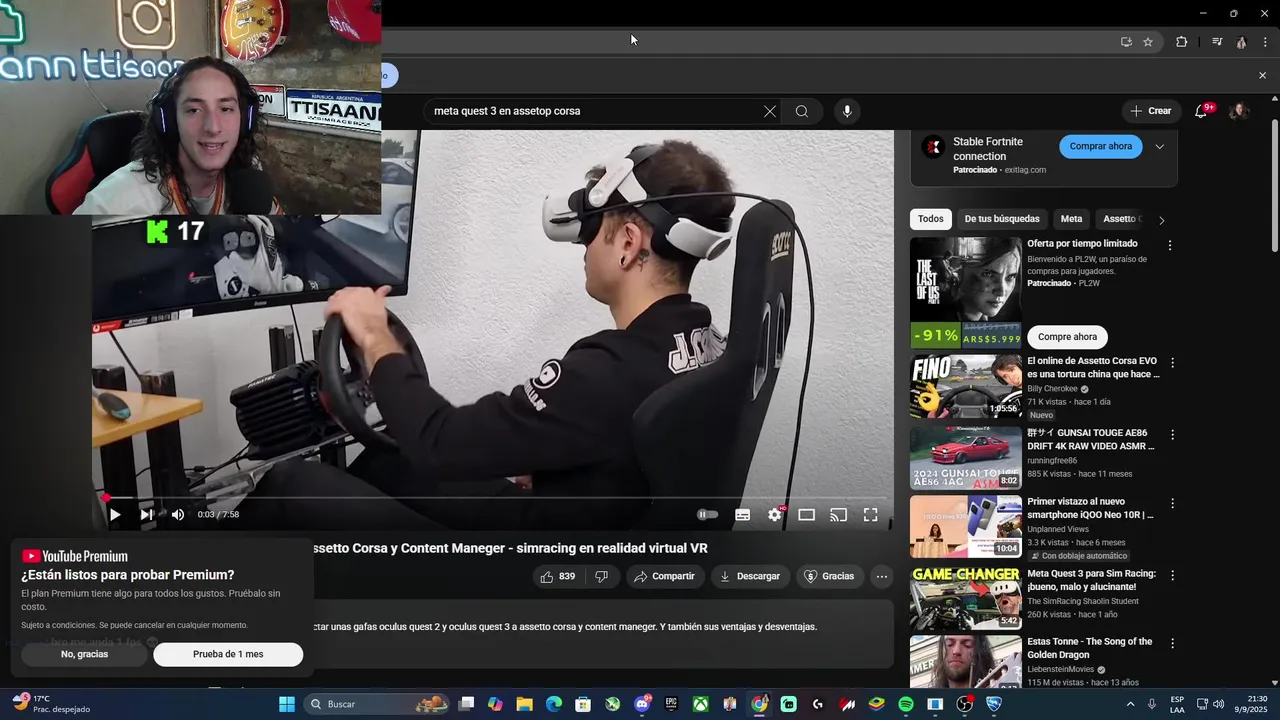1280x720 pixels.
Task: Open Microsoft Edge from the taskbar
Action: [x=554, y=704]
